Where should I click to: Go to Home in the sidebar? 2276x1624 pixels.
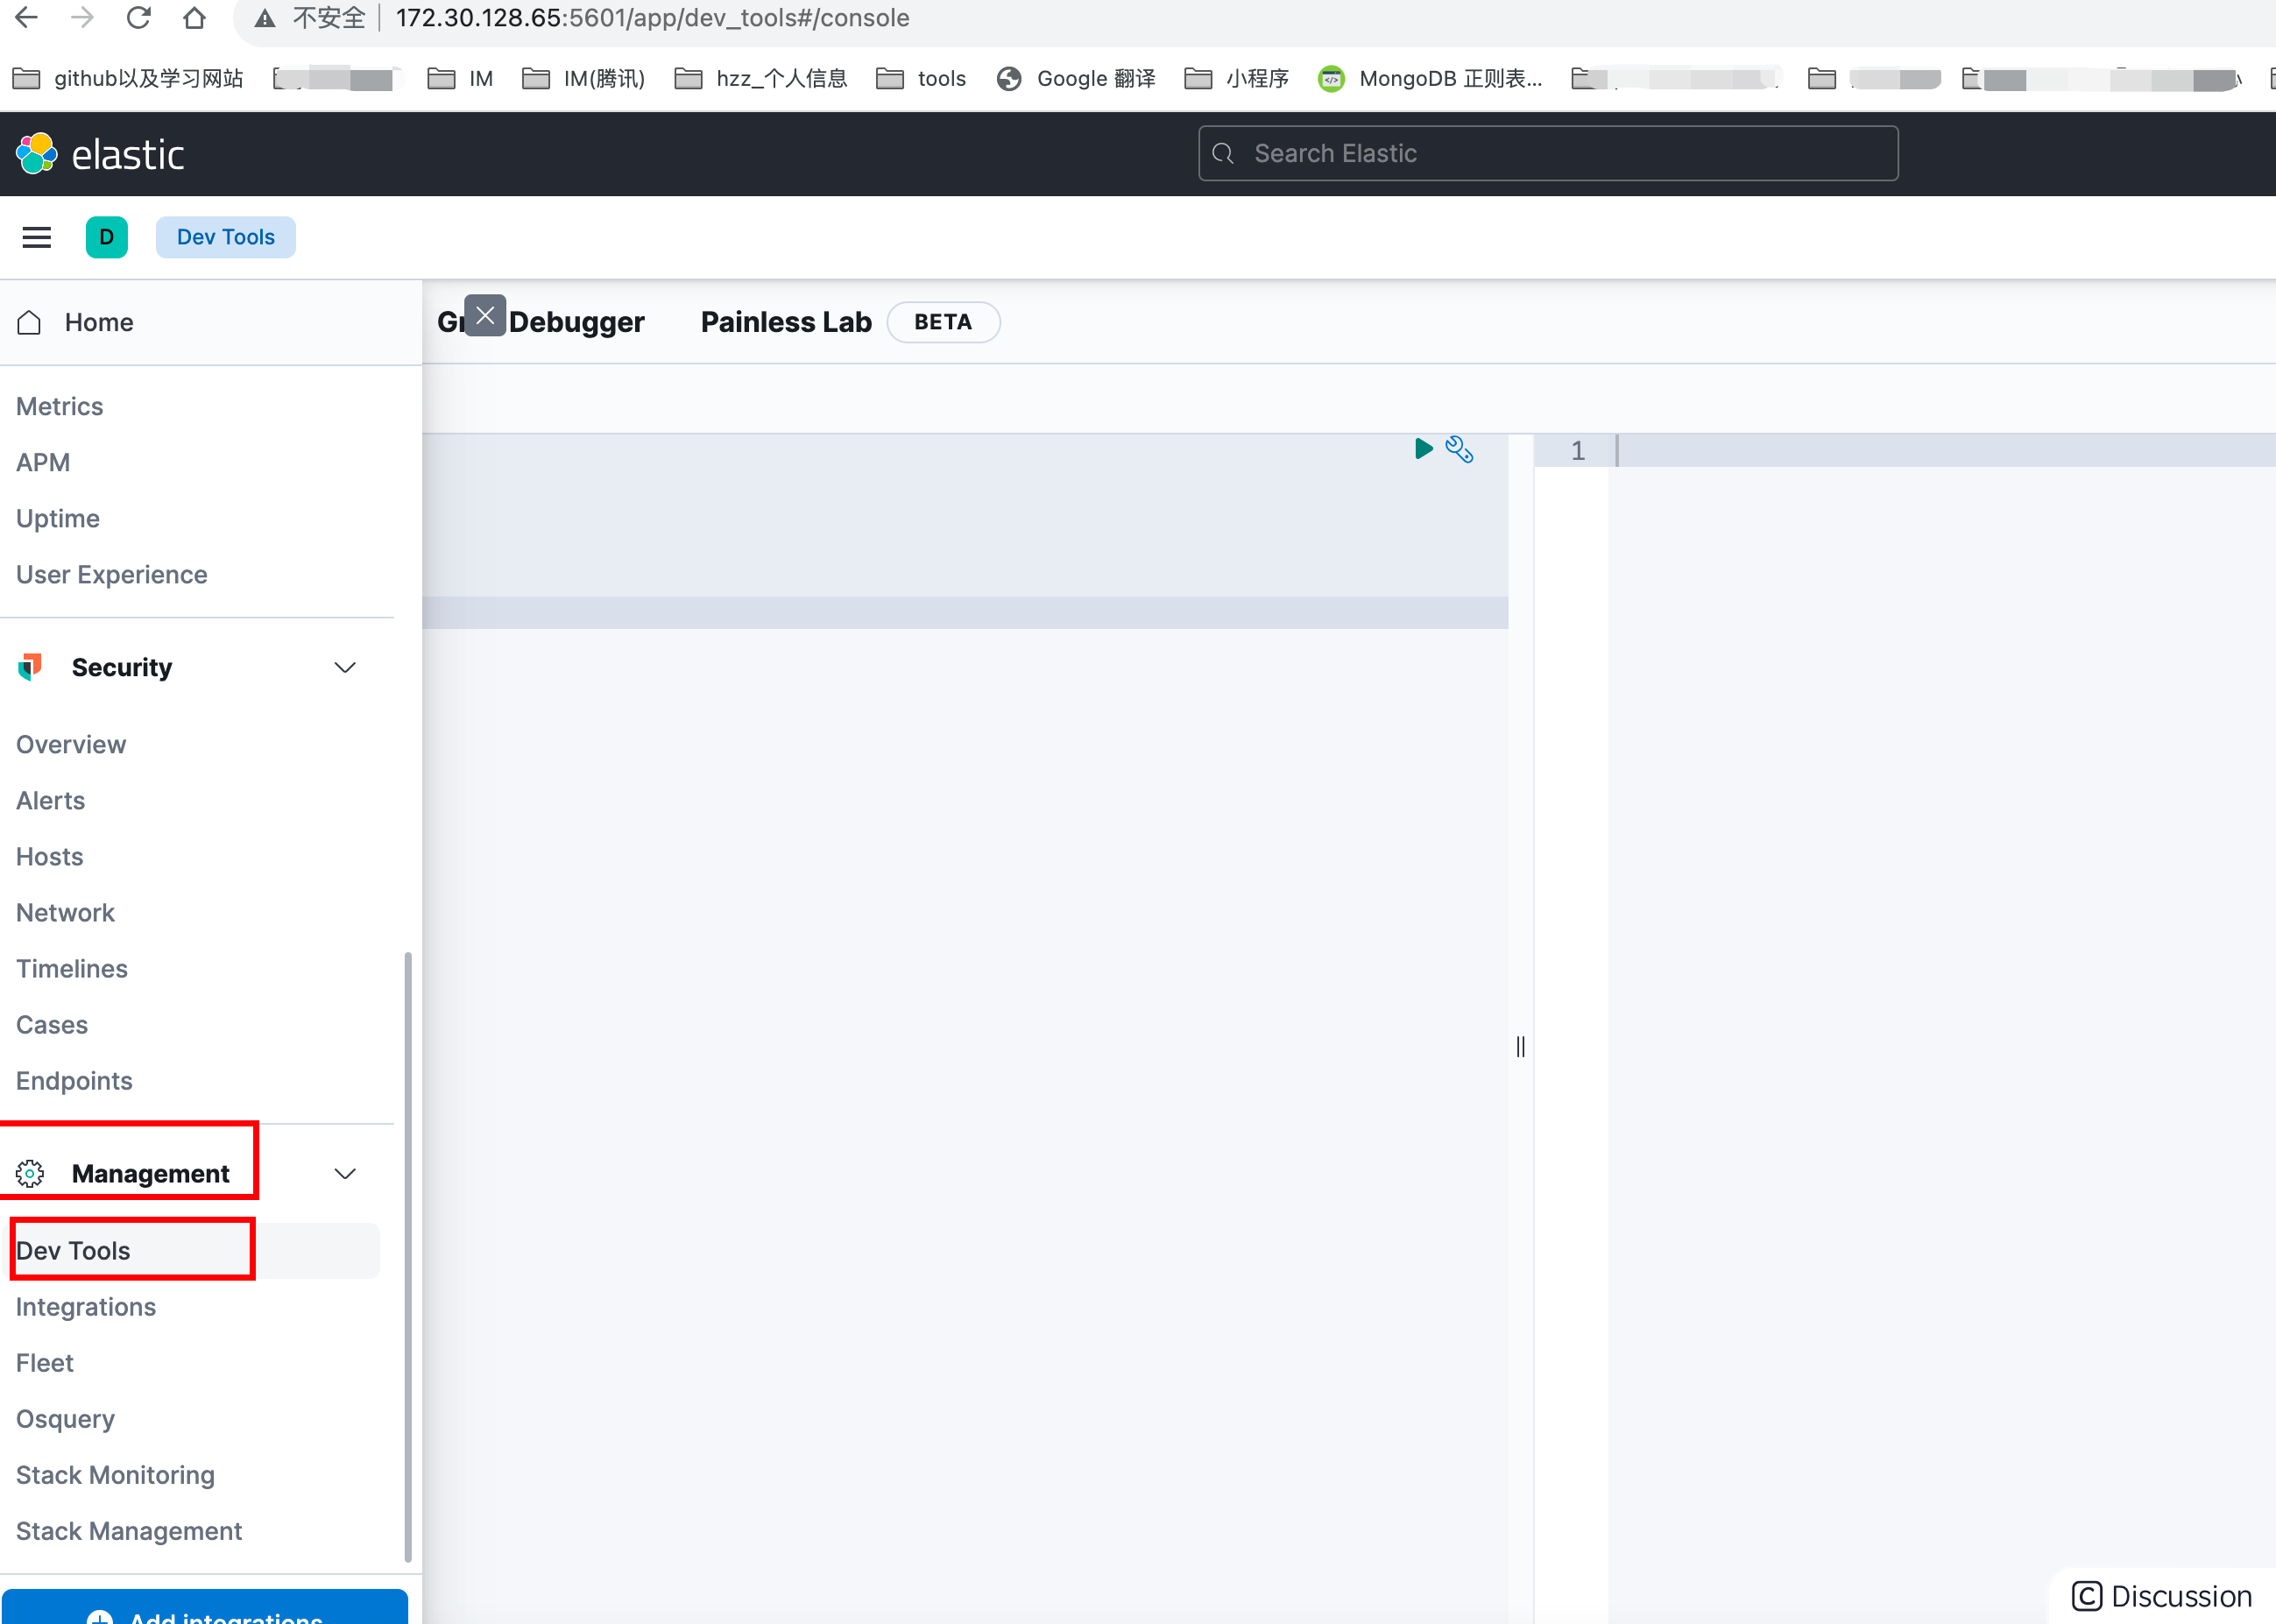coord(98,322)
